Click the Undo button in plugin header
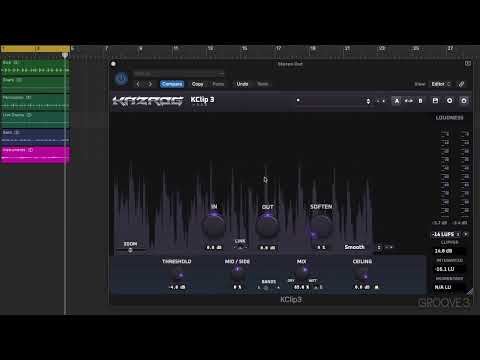The height and width of the screenshot is (360, 480). click(242, 84)
